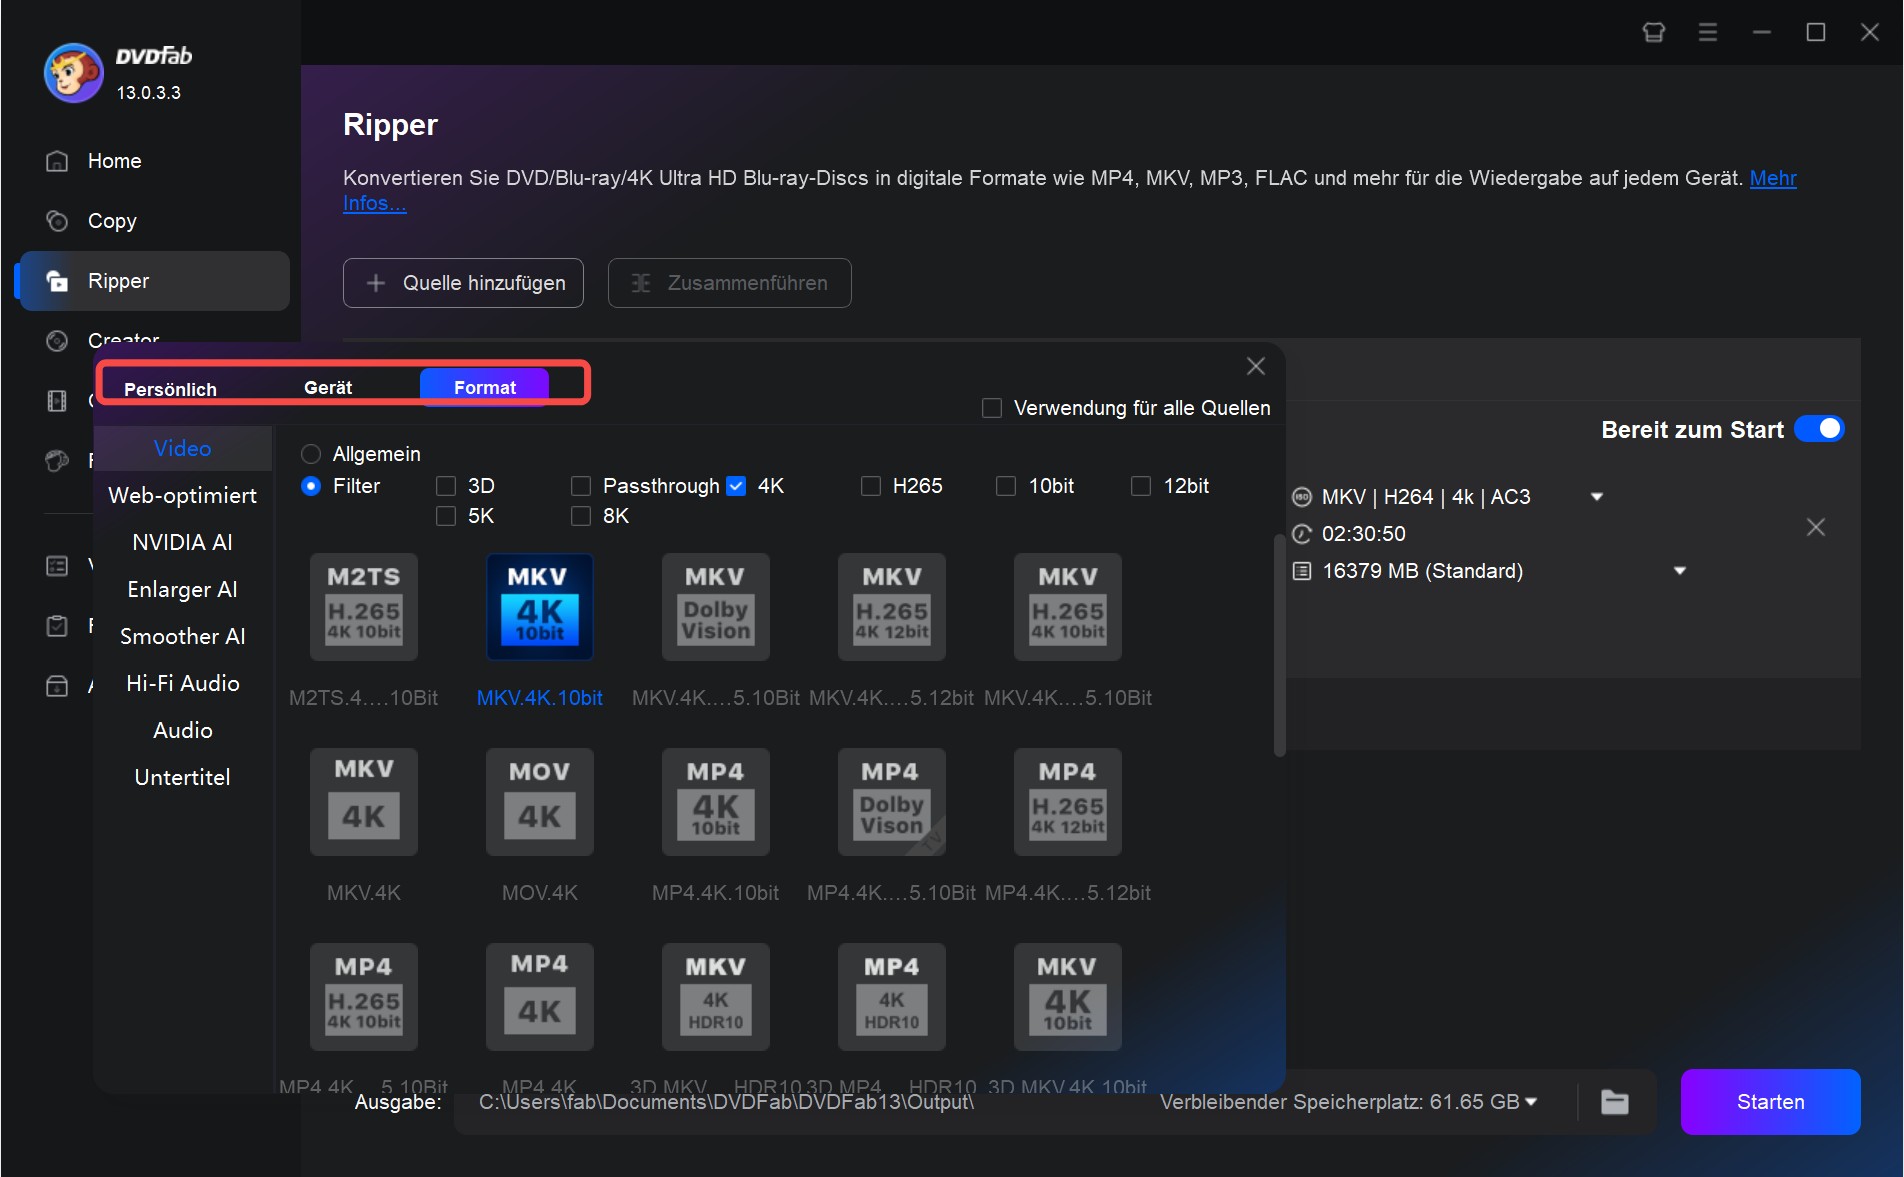Choose the 3D MKV 4K 10bit icon
Image resolution: width=1904 pixels, height=1177 pixels.
coord(1068,997)
